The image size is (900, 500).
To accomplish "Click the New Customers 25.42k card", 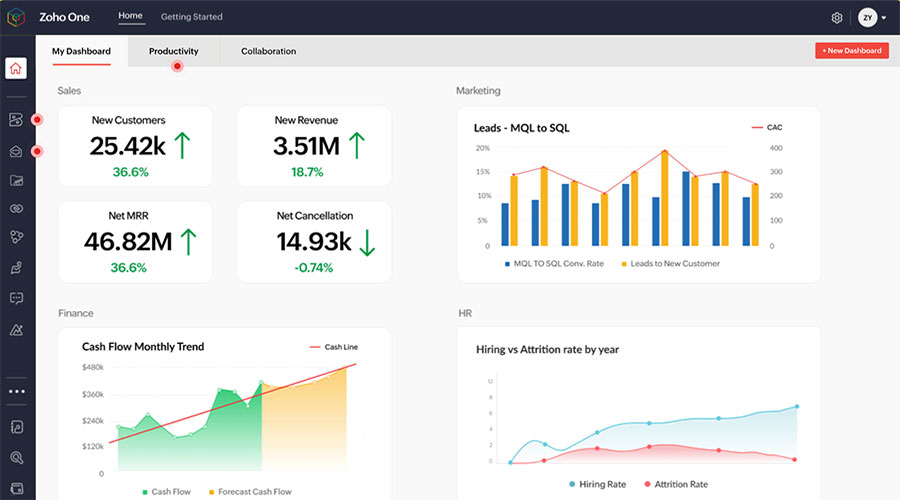I will click(x=135, y=145).
